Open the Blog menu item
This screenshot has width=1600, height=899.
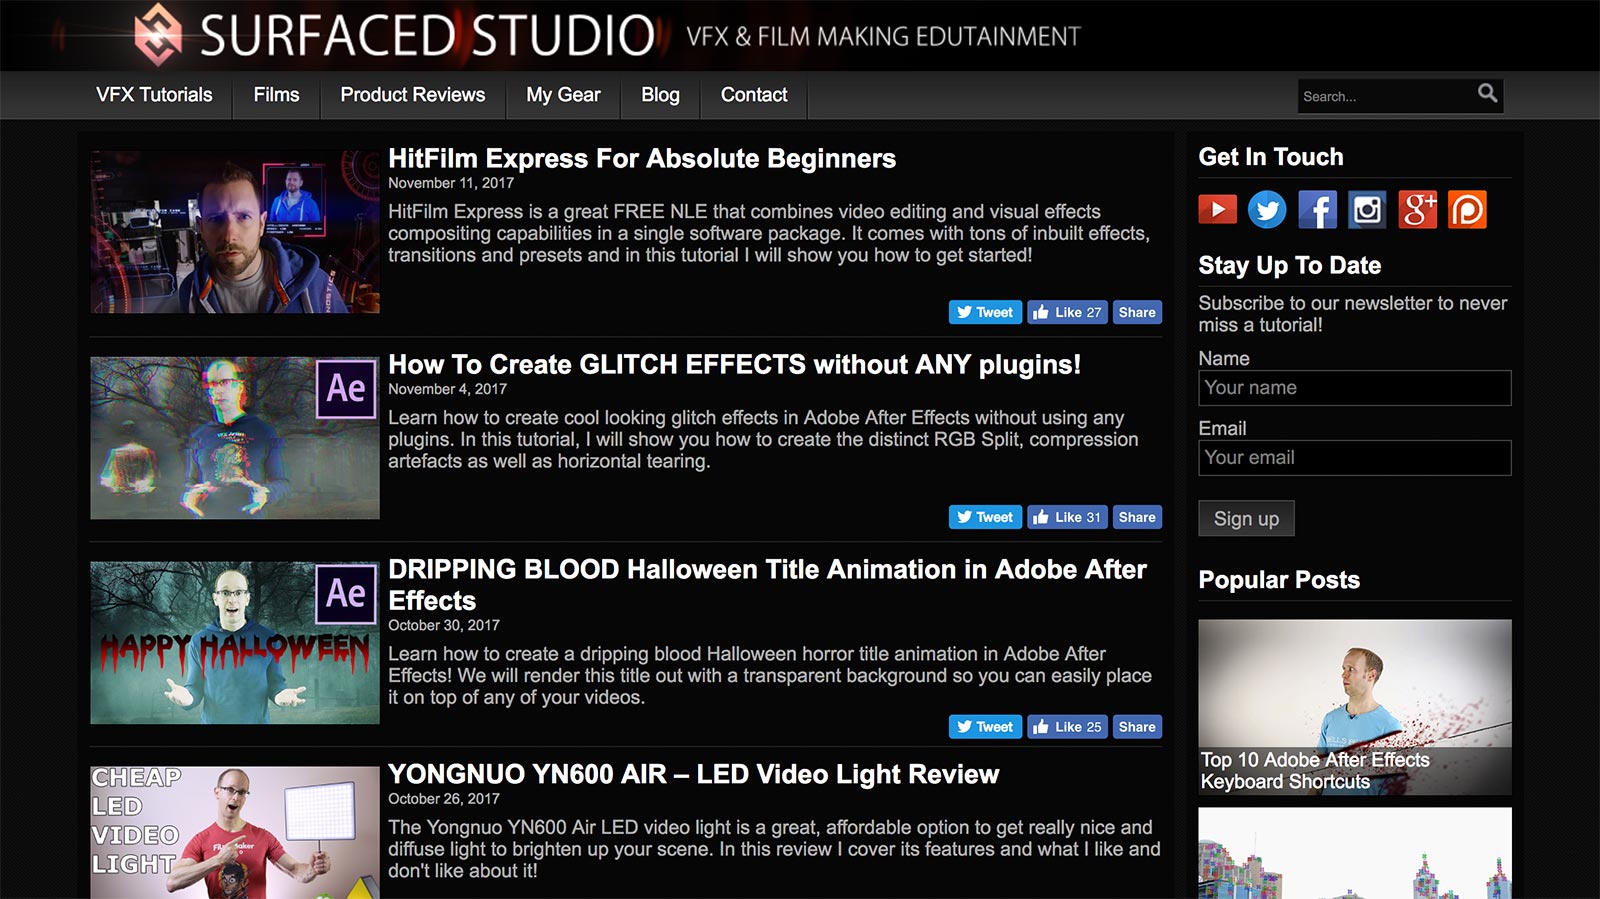pos(660,95)
